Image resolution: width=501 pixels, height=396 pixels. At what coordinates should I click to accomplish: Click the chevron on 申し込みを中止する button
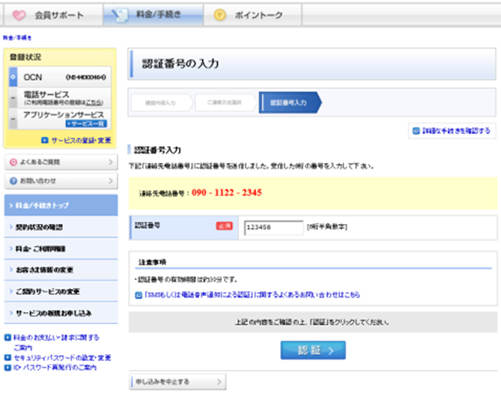tap(219, 382)
